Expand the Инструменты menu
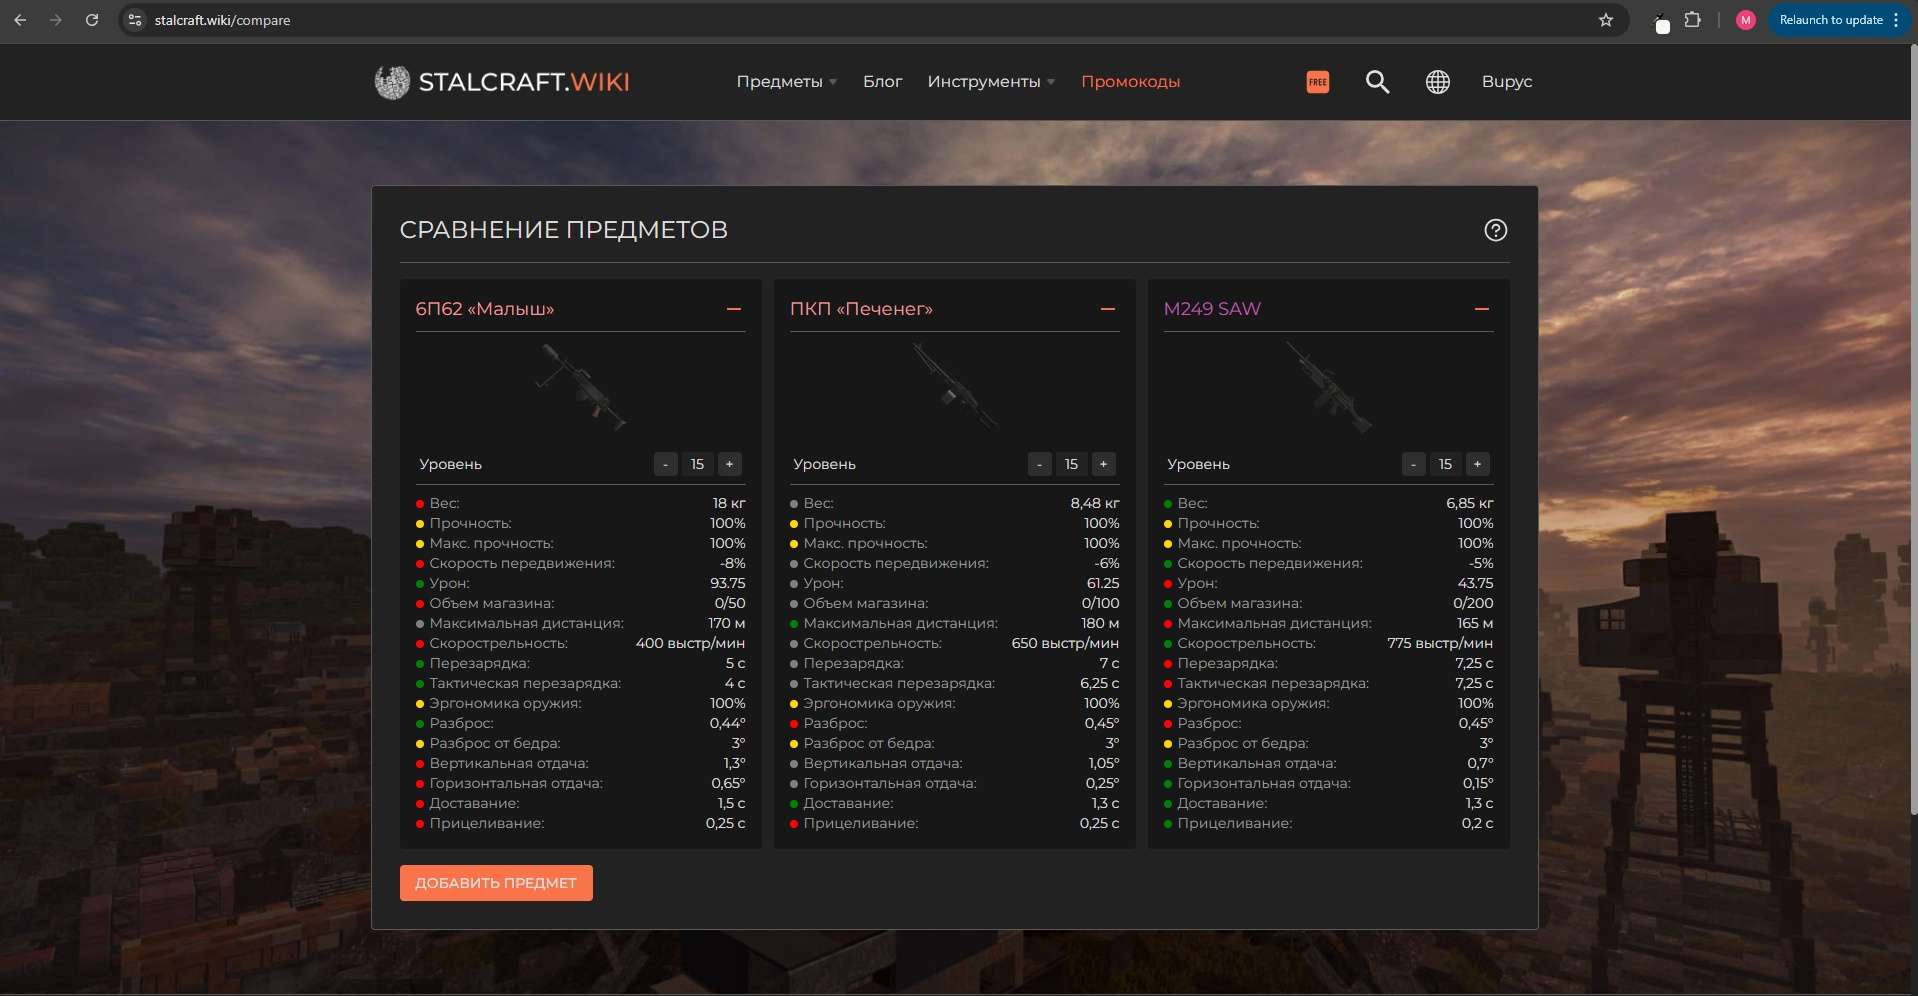This screenshot has width=1918, height=996. 991,82
